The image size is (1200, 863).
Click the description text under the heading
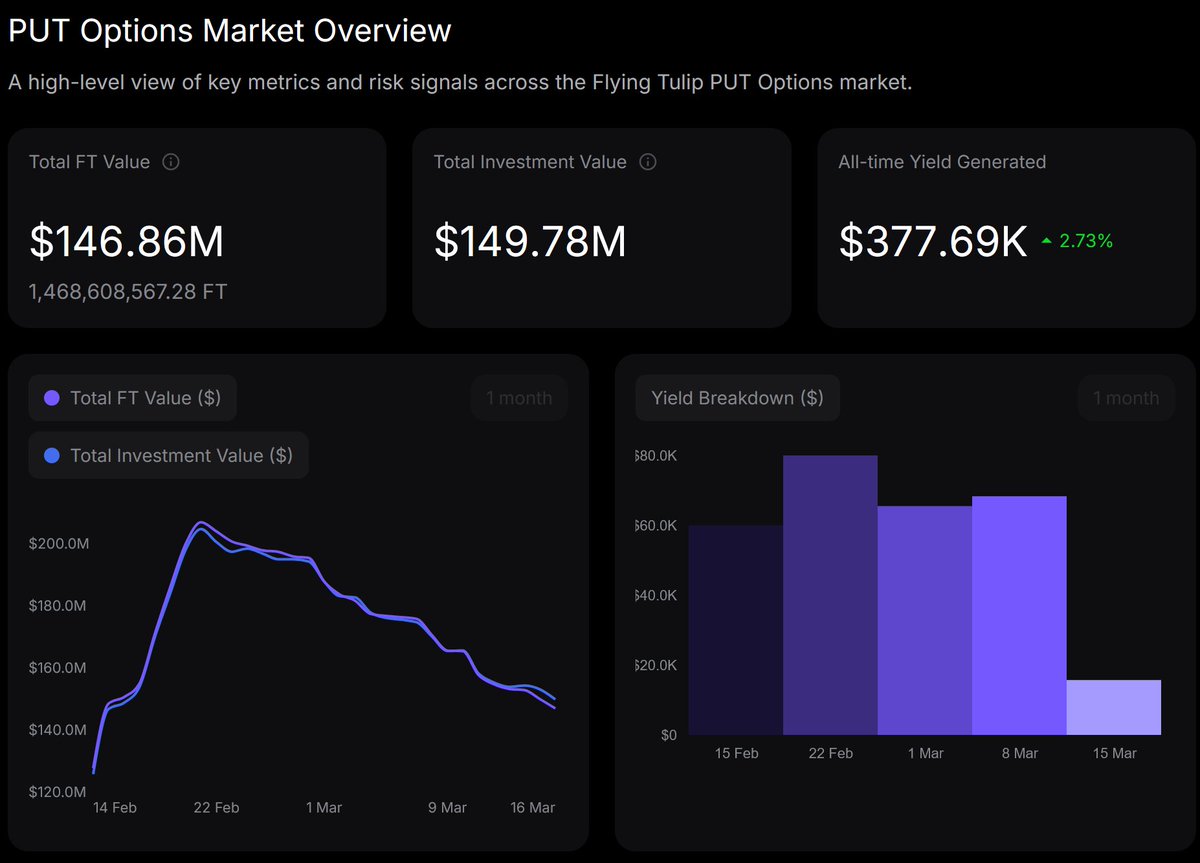[460, 82]
